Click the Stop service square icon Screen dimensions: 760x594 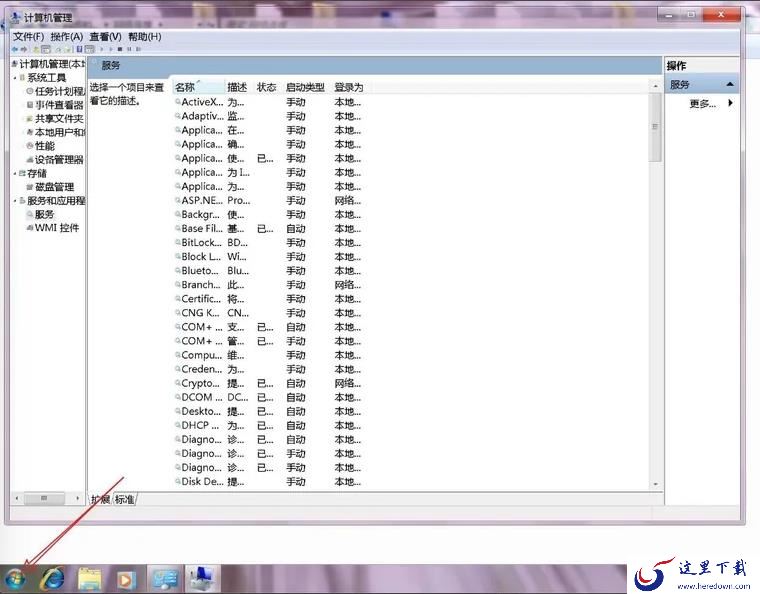click(x=120, y=49)
